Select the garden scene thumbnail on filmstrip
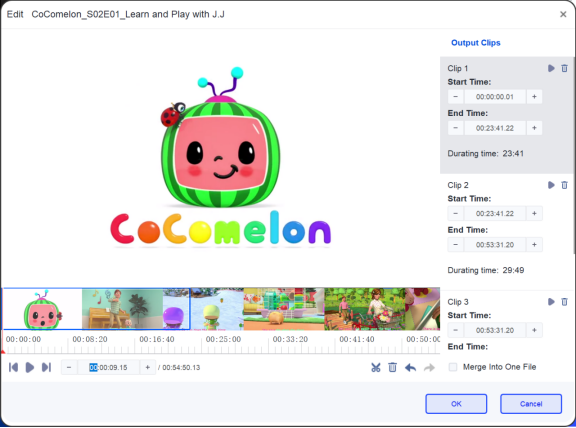The image size is (576, 428). pos(364,309)
